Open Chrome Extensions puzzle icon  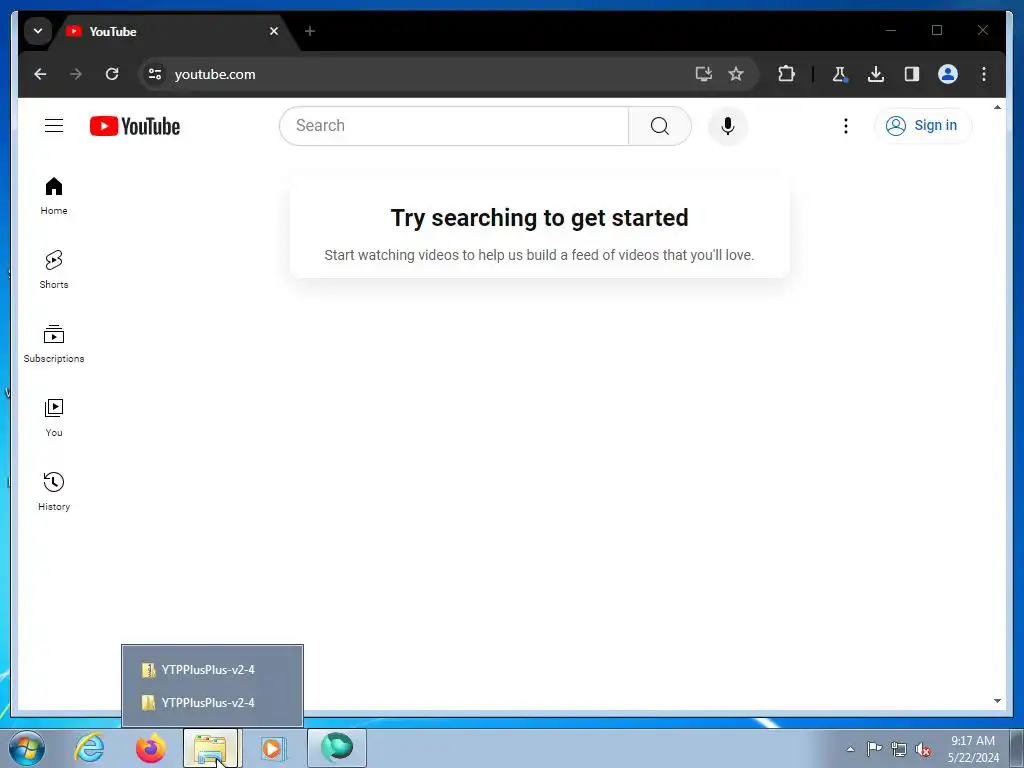[x=786, y=74]
